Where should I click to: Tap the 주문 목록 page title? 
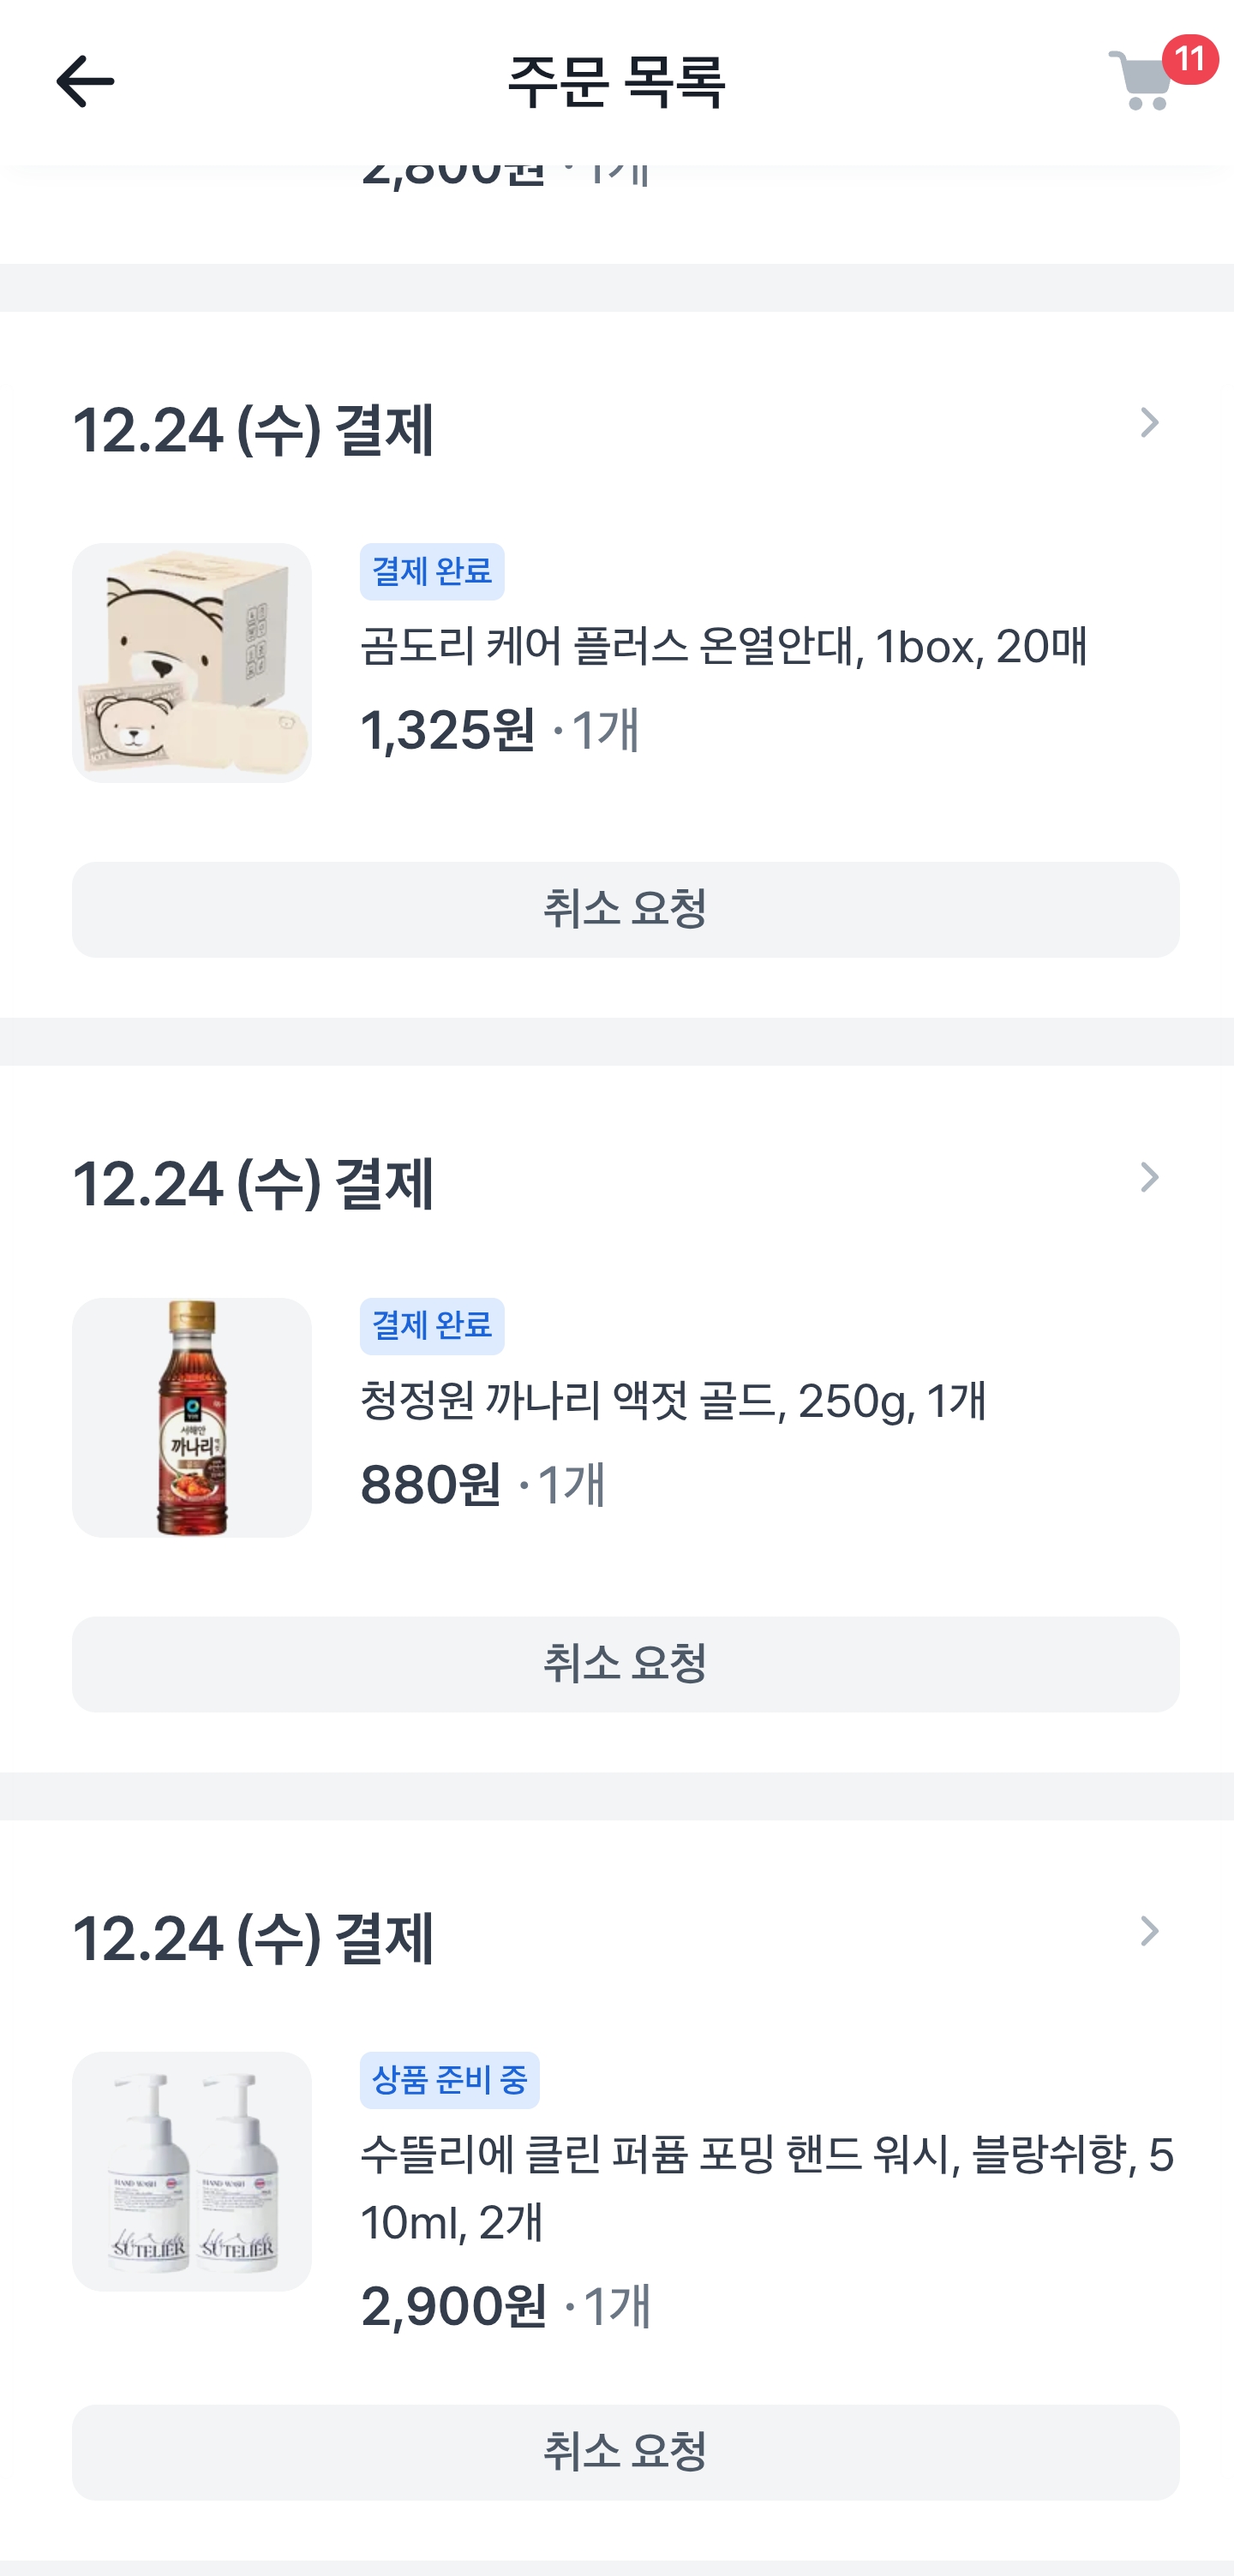coord(616,82)
